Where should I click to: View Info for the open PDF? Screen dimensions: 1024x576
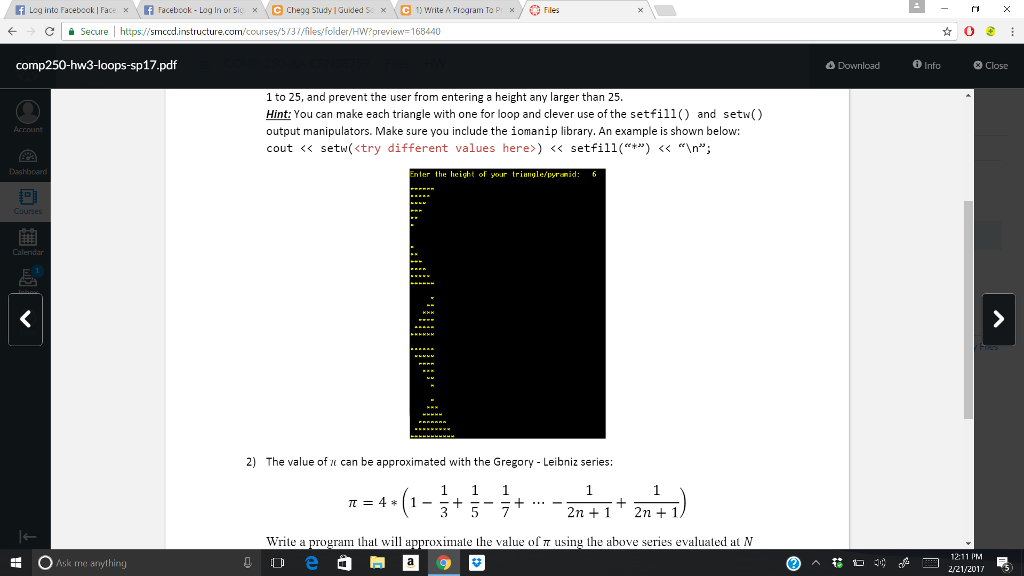click(x=925, y=65)
